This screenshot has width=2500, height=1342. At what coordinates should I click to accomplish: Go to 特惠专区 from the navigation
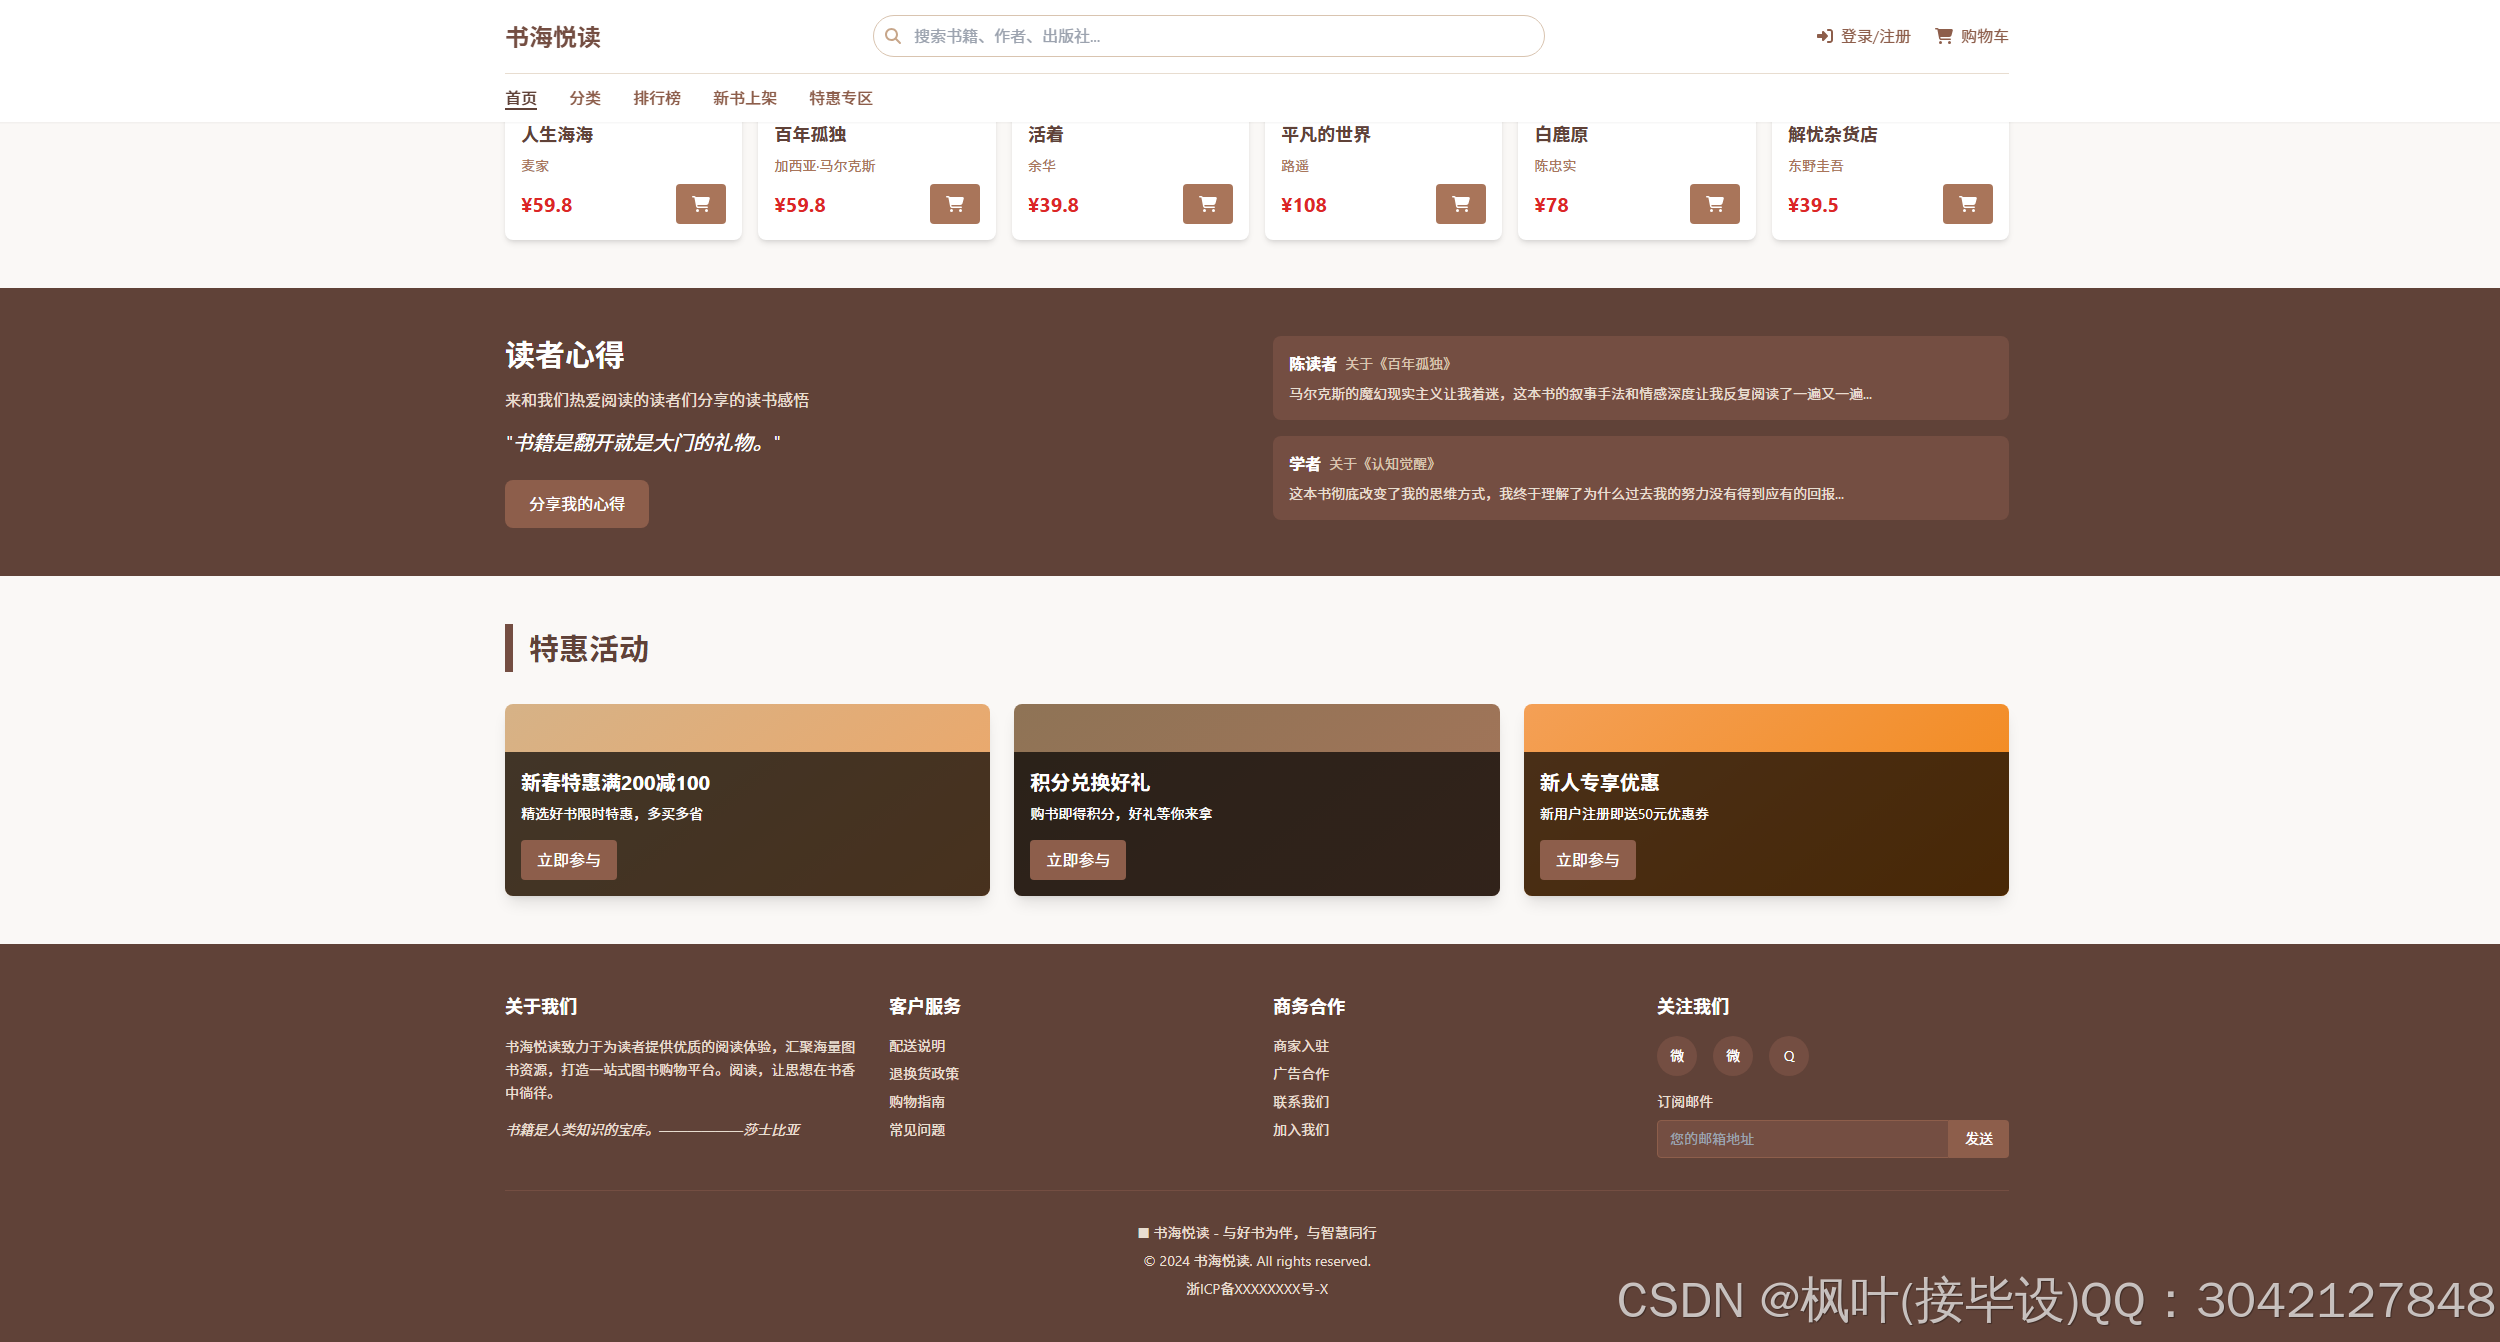point(839,98)
